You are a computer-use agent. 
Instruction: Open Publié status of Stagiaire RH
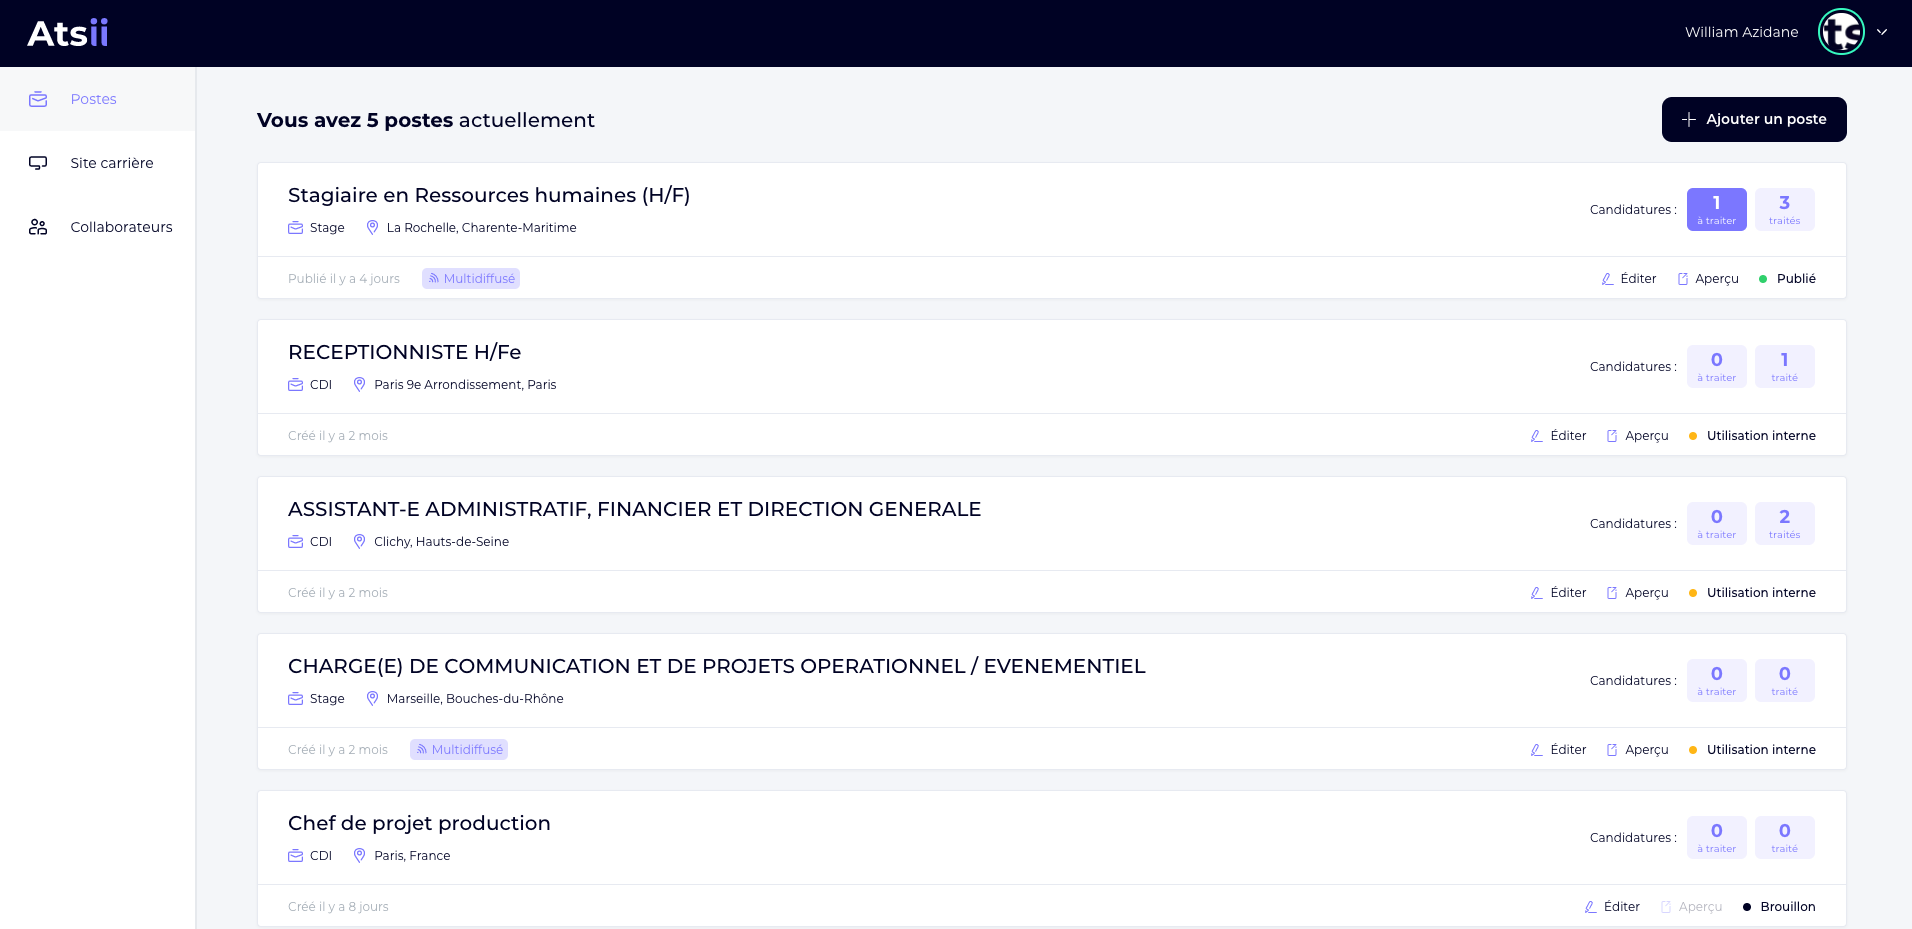(x=1787, y=279)
